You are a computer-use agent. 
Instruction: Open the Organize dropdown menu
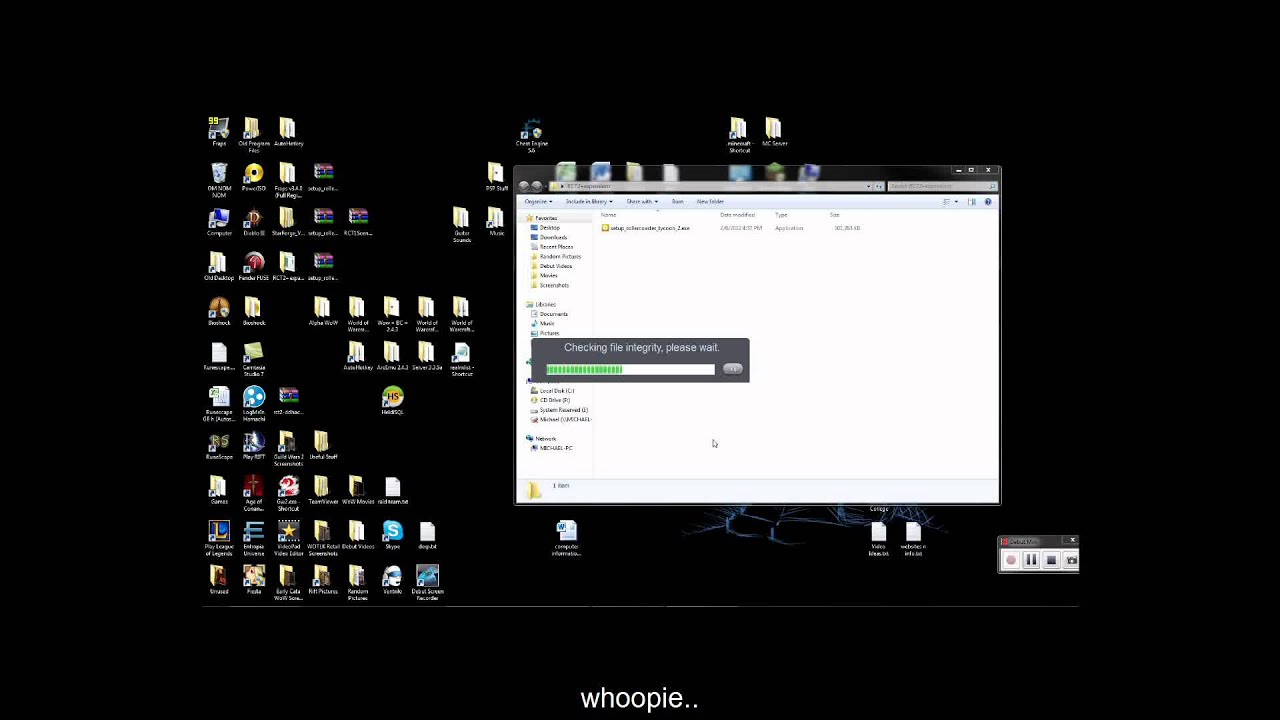(x=538, y=202)
